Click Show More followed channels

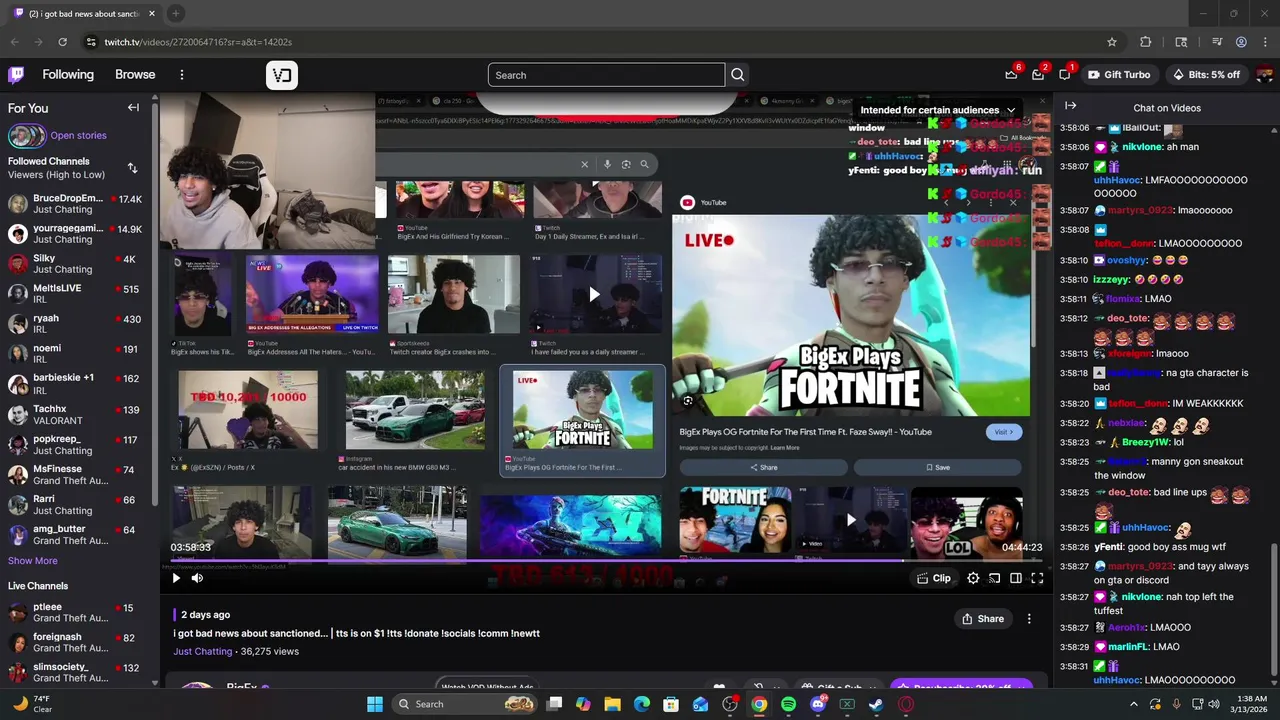click(x=33, y=561)
